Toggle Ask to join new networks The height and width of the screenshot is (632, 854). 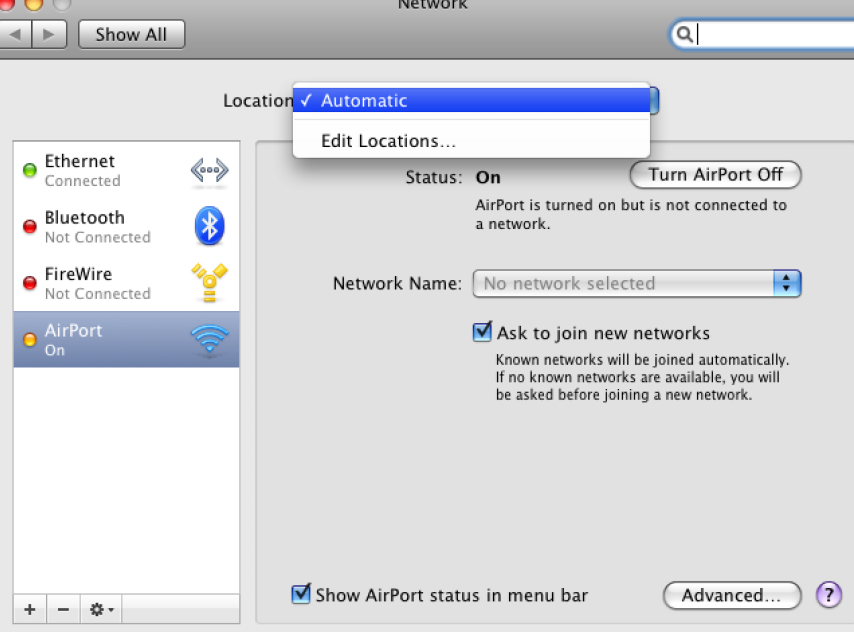(x=483, y=332)
